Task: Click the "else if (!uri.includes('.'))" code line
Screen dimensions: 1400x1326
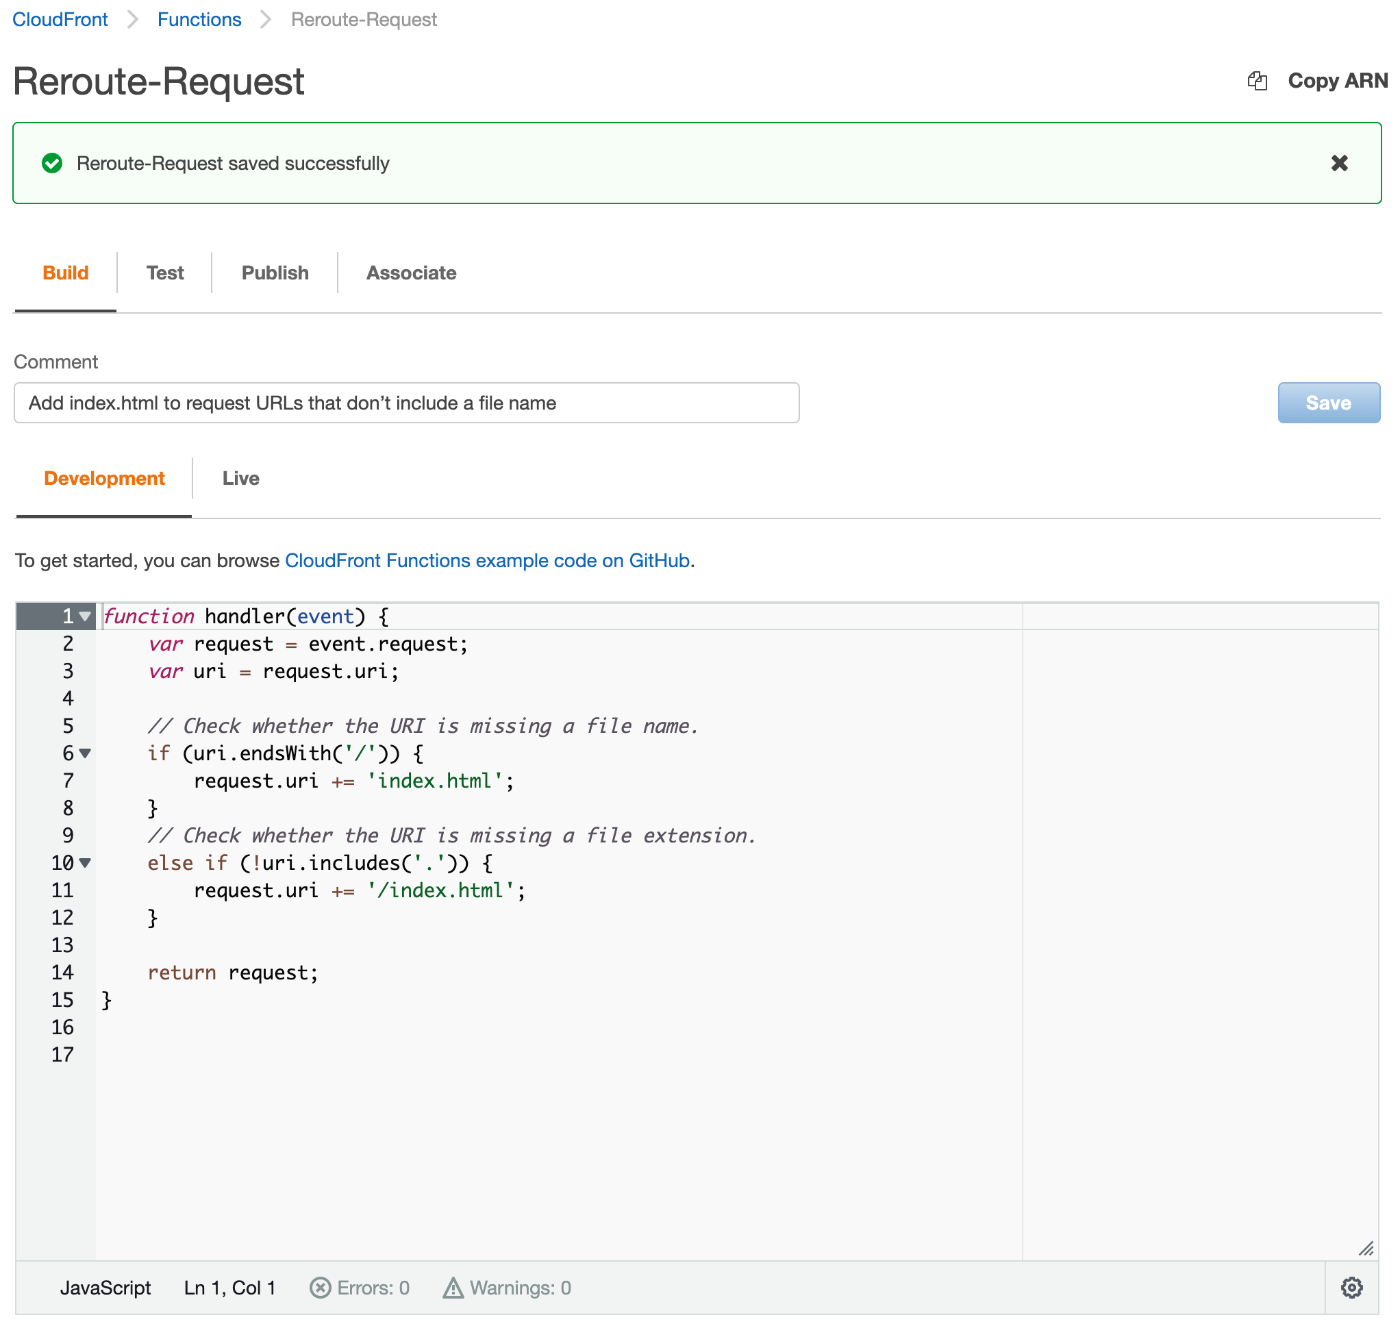Action: [320, 863]
